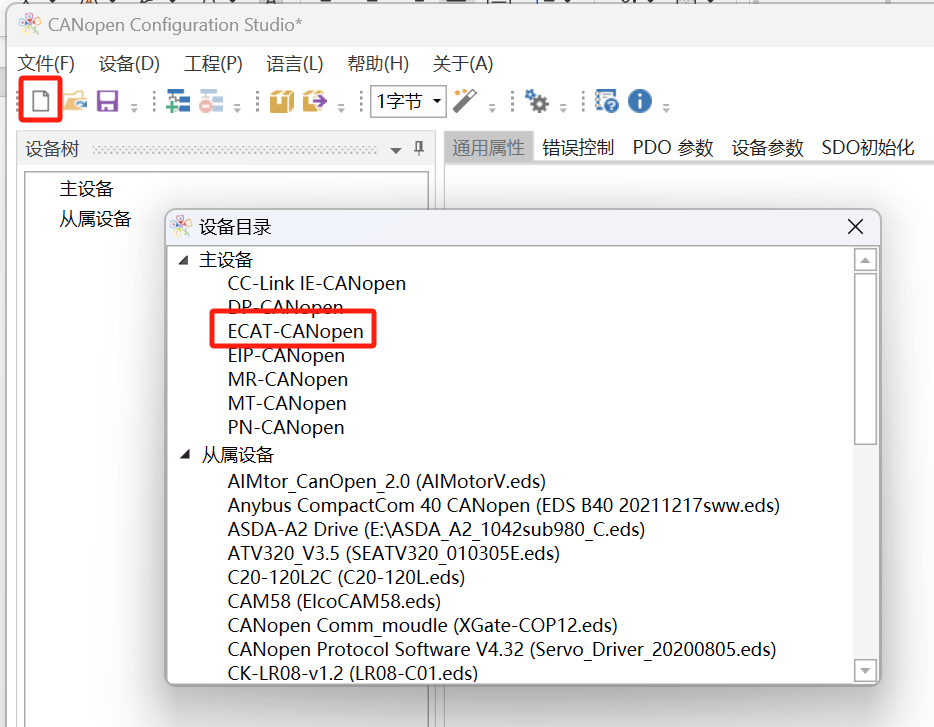Open the 工程(P) menu
The width and height of the screenshot is (934, 727).
click(213, 63)
